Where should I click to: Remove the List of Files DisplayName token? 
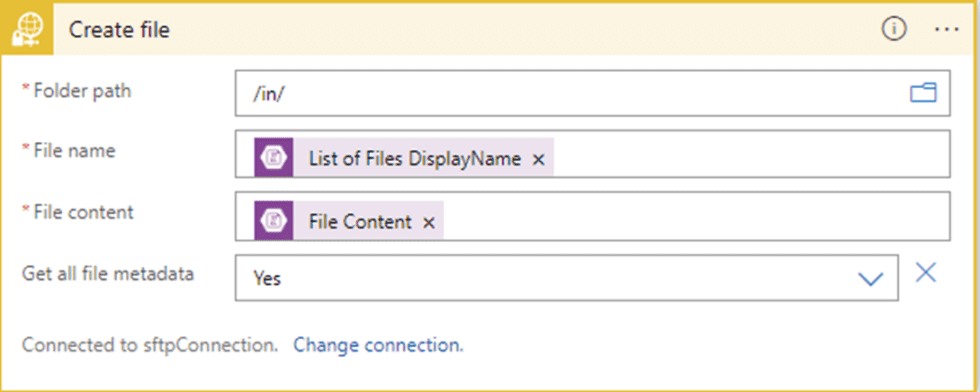click(538, 160)
